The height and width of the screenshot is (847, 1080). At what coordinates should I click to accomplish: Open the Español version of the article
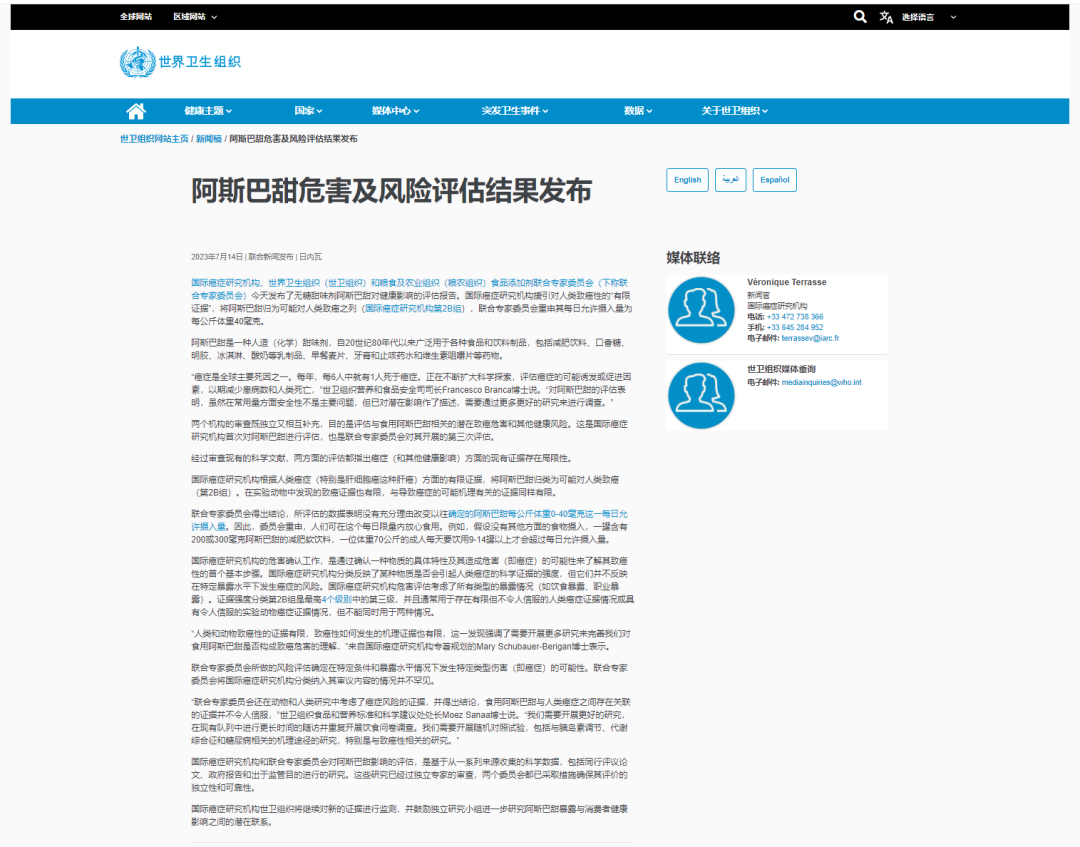click(774, 179)
